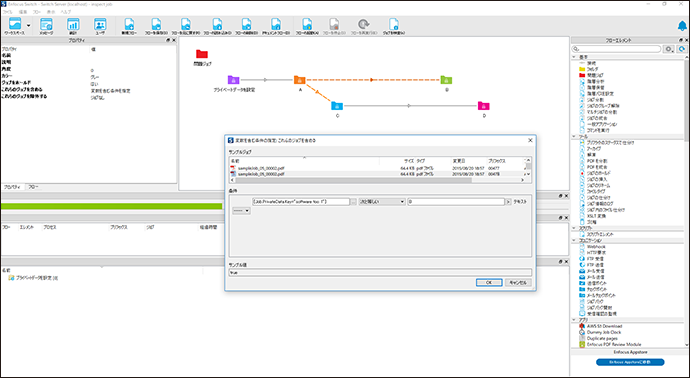Select the orange folder A in canvas
The width and height of the screenshot is (690, 378).
[x=300, y=80]
